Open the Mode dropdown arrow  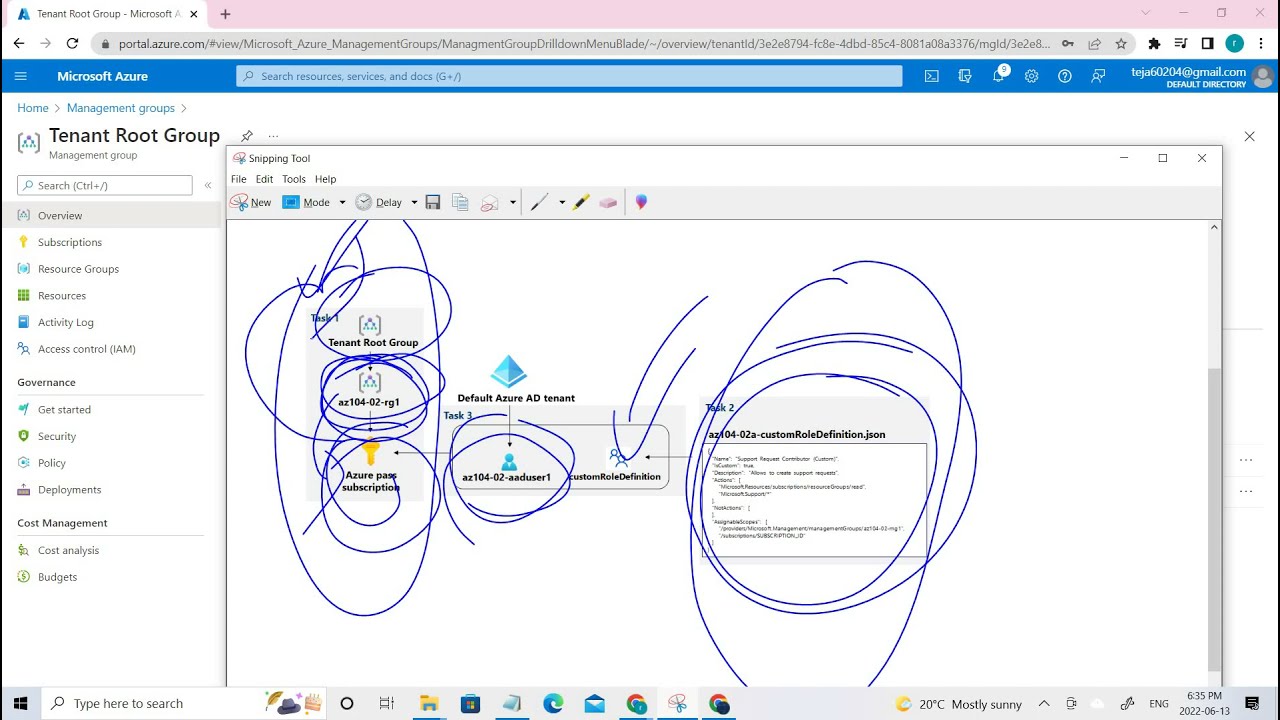pos(342,202)
